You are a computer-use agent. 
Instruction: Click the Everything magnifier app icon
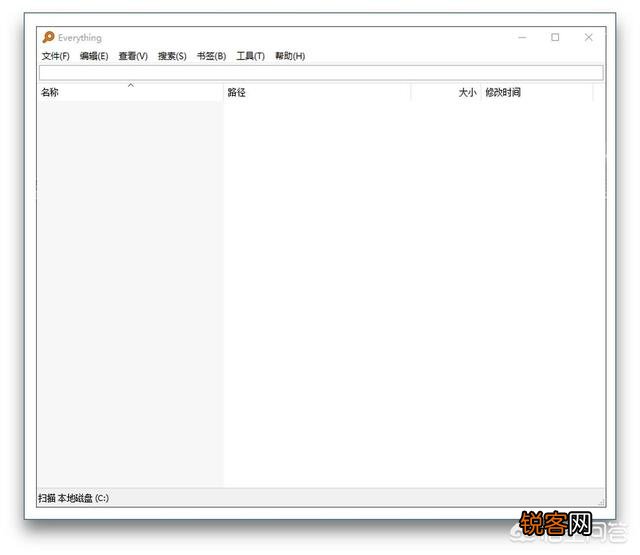point(48,37)
